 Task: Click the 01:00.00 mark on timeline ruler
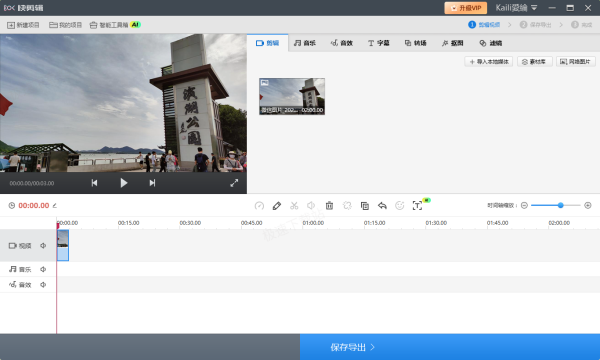tap(313, 223)
